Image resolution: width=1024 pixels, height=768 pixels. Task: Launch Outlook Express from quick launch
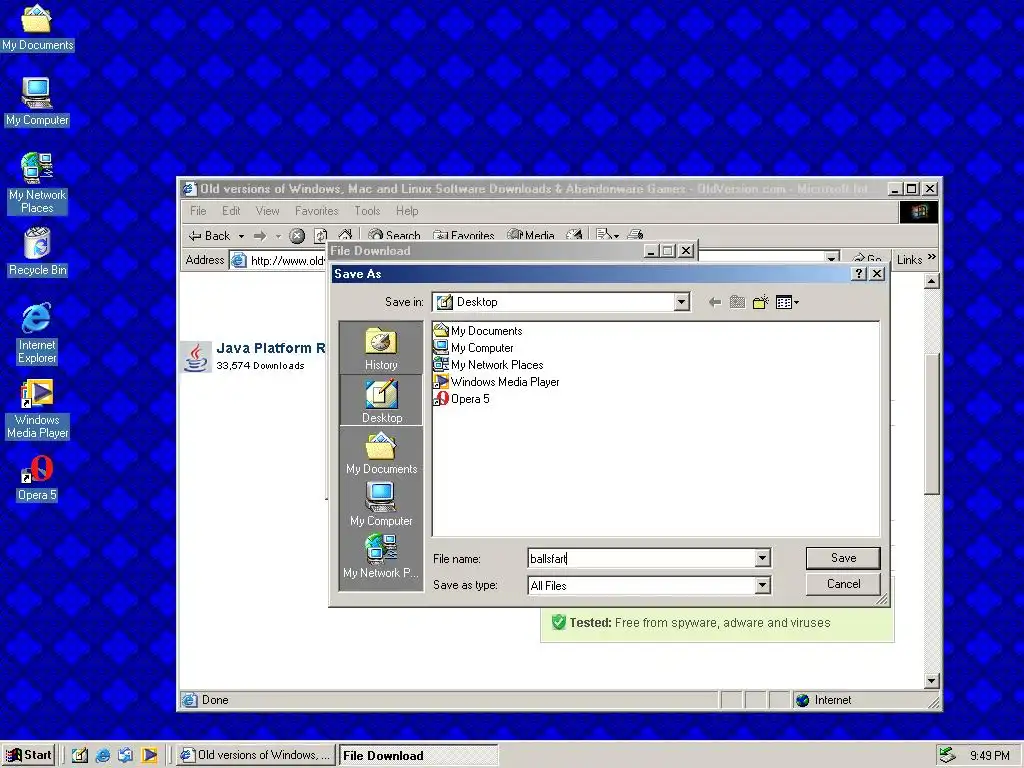(125, 755)
